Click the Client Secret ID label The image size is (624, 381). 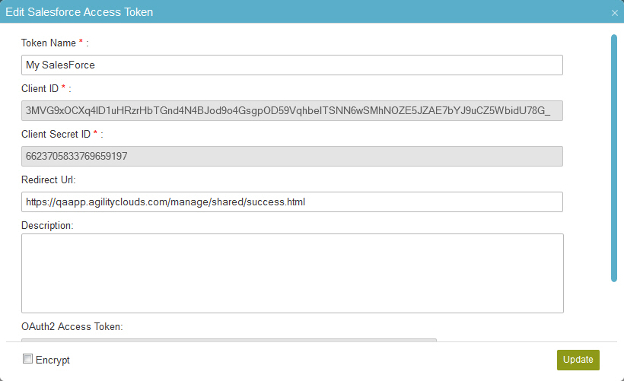tap(56, 134)
